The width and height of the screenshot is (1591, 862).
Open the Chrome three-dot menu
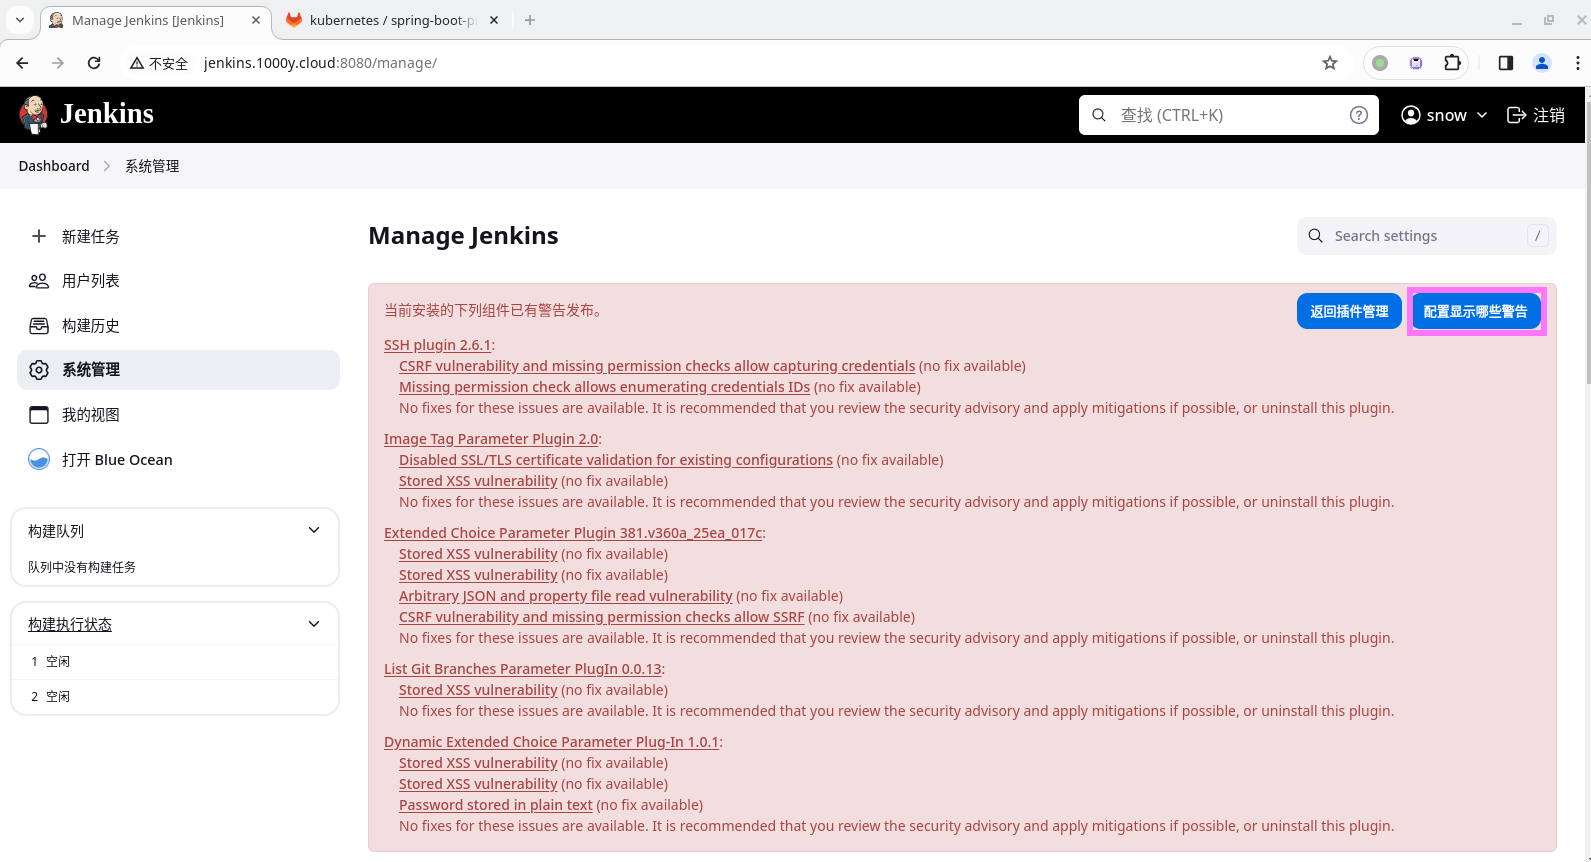1578,63
